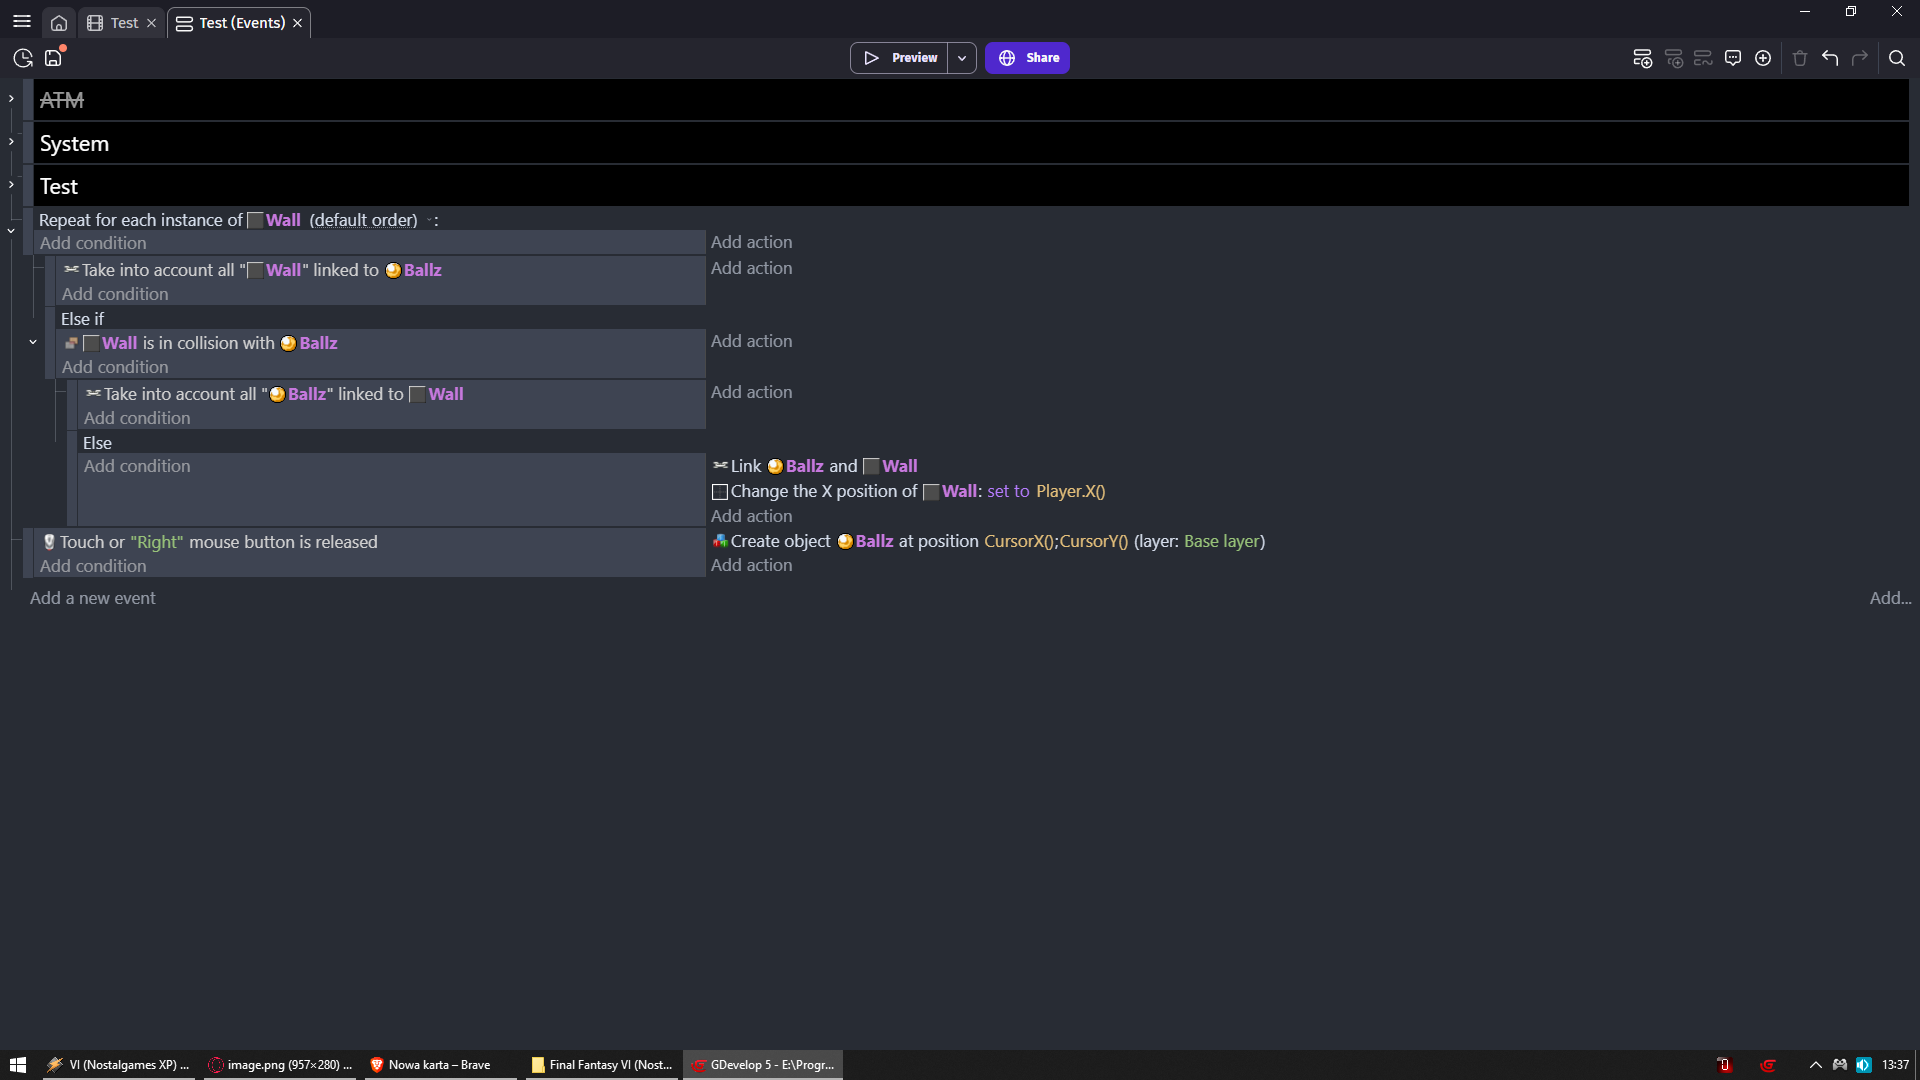Open the add other event type button
The height and width of the screenshot is (1080, 1920).
pyautogui.click(x=1763, y=58)
